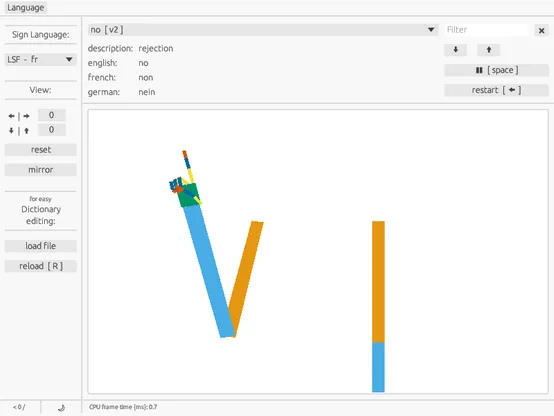
Task: Click the down arrow view icon
Action: (11, 131)
